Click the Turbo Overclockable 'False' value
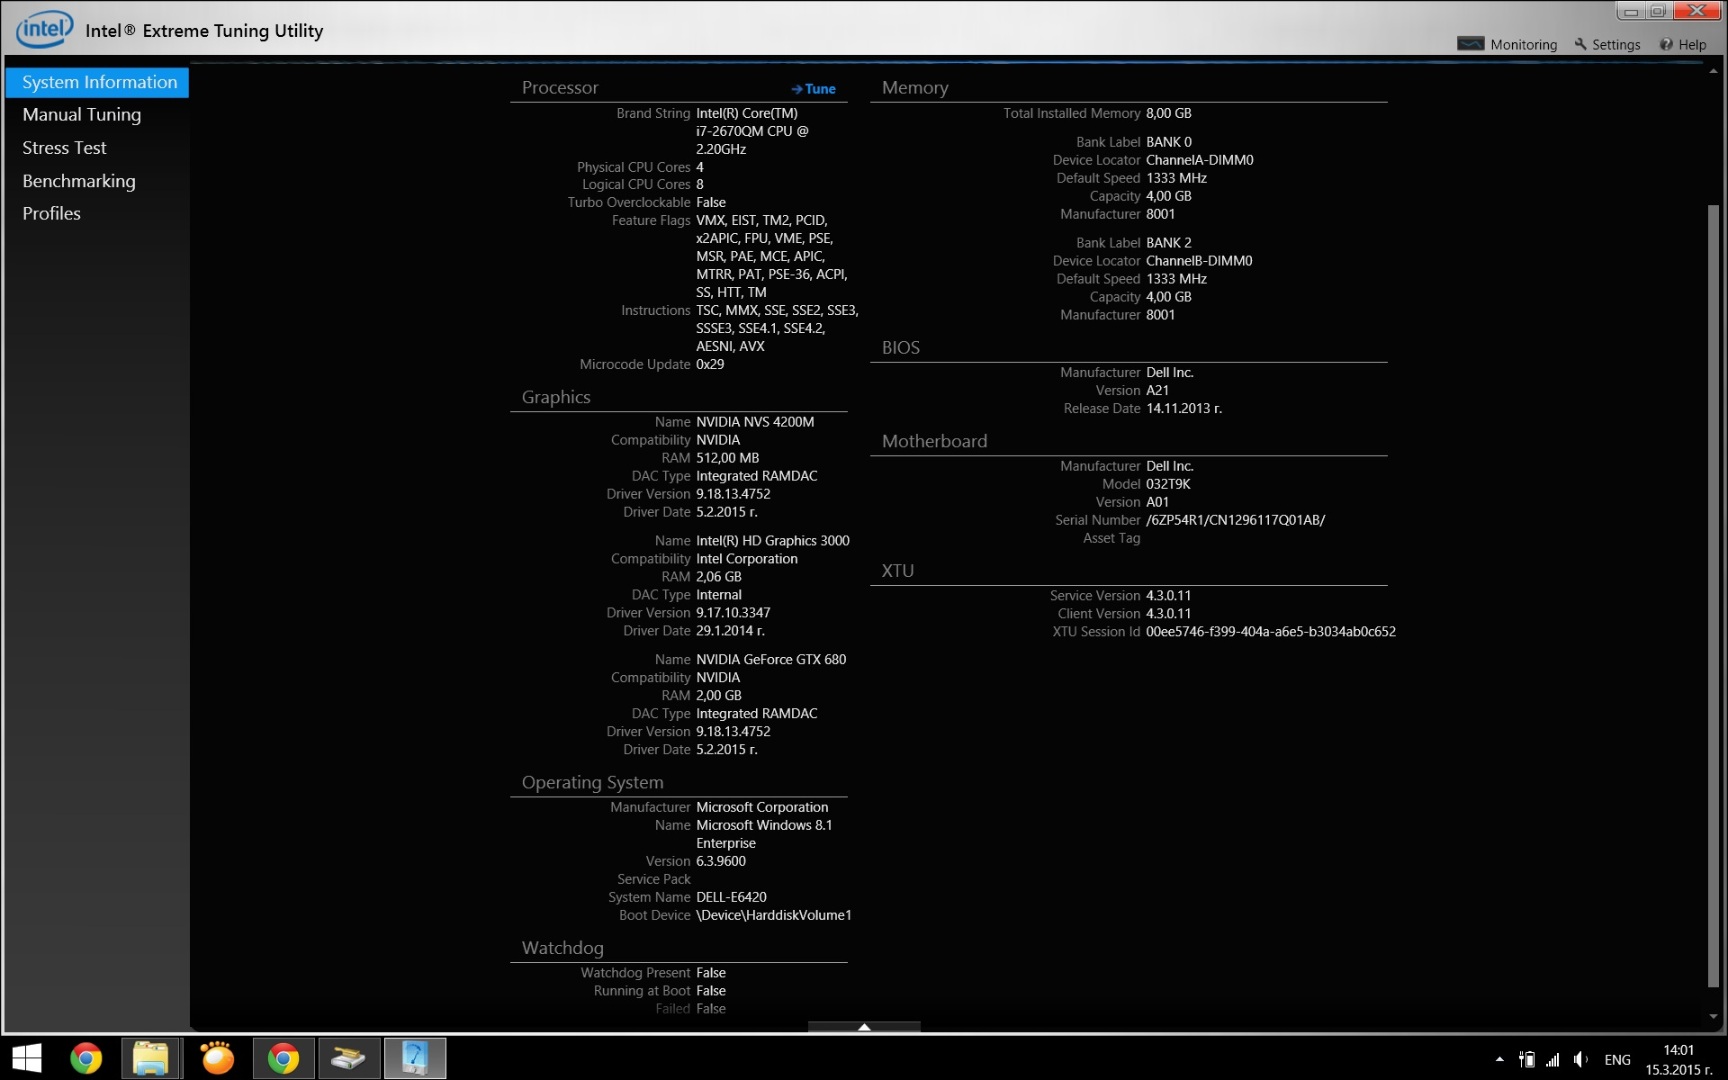This screenshot has width=1728, height=1080. (711, 203)
